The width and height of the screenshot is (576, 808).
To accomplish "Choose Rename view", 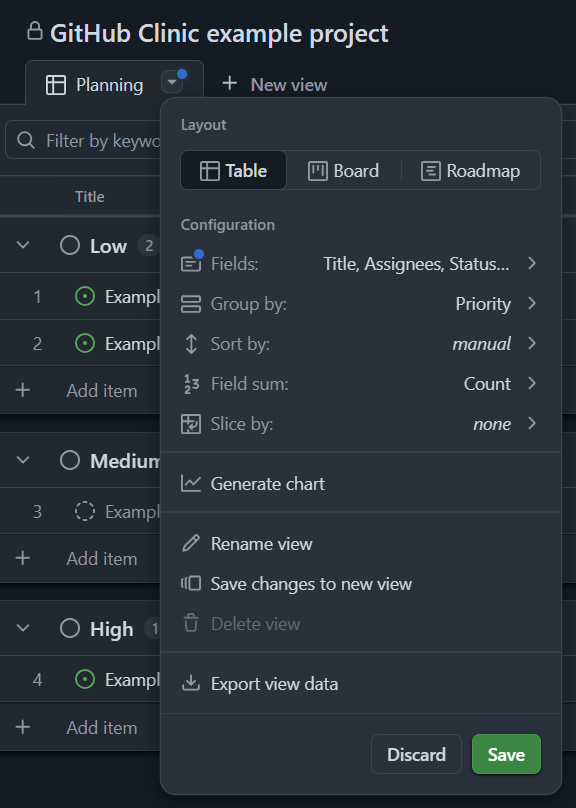I will (x=360, y=544).
